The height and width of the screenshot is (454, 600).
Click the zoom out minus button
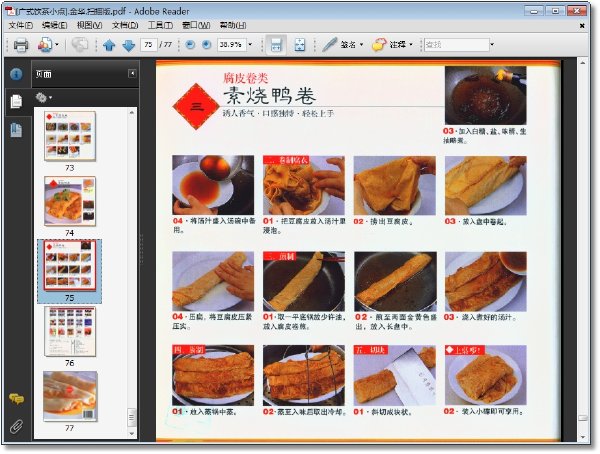[190, 45]
